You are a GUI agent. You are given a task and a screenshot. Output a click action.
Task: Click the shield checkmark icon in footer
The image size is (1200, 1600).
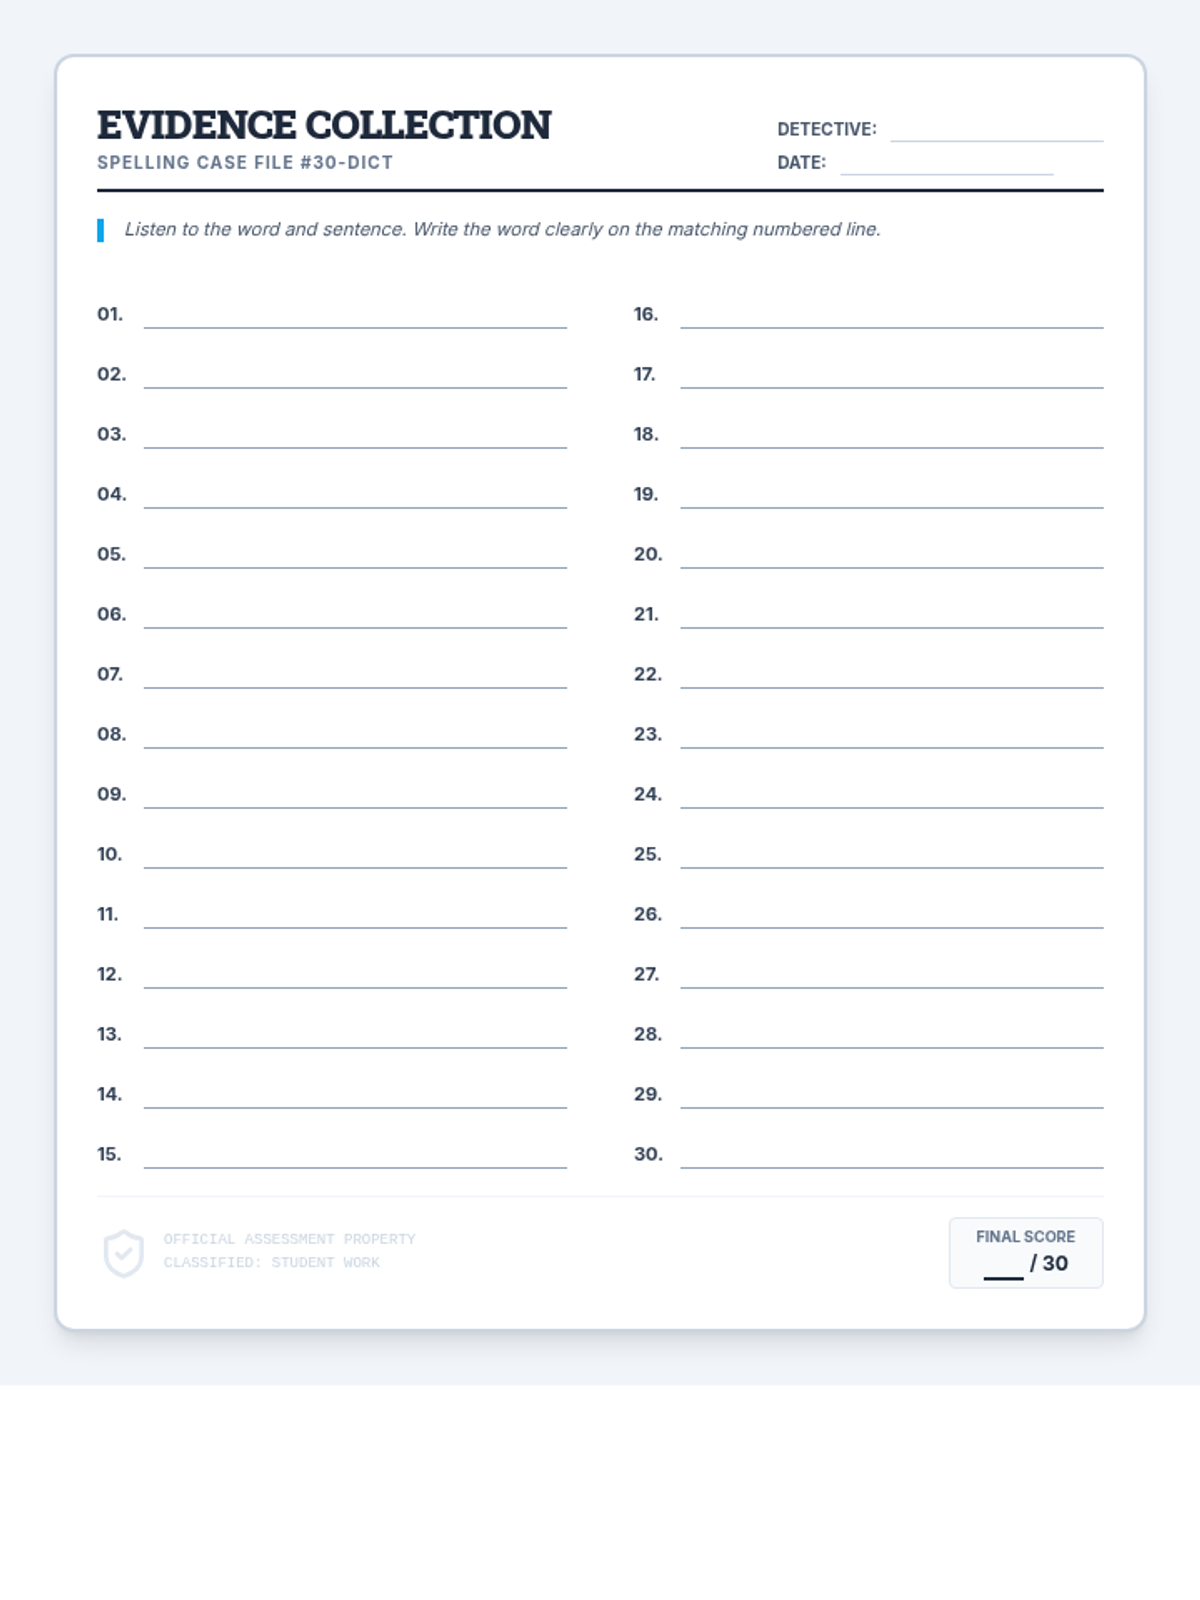124,1253
